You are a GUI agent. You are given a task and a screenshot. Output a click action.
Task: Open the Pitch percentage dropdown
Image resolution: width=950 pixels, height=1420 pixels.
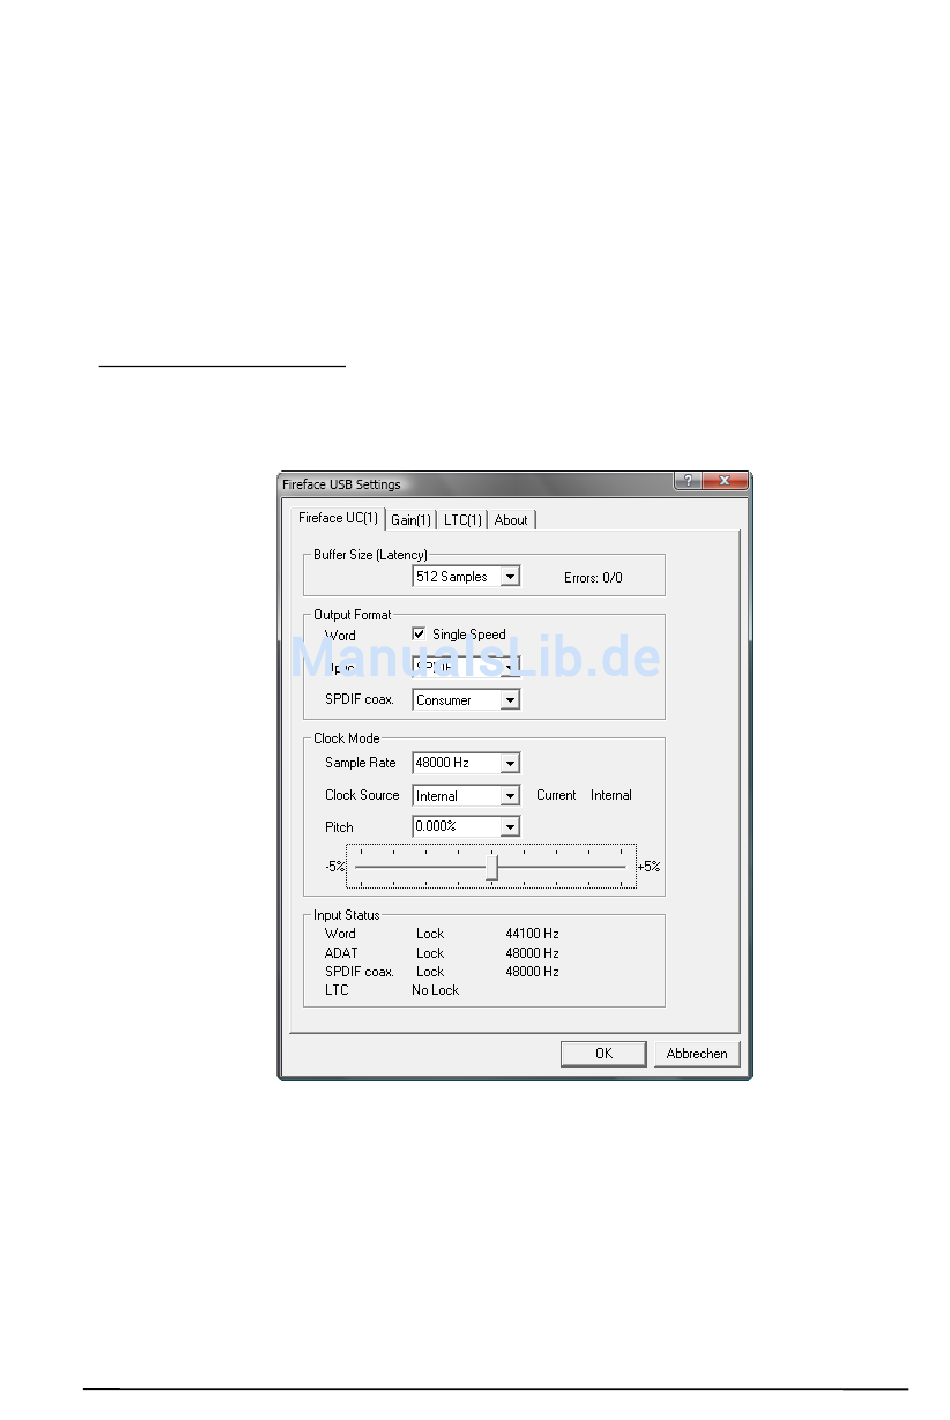coord(510,827)
